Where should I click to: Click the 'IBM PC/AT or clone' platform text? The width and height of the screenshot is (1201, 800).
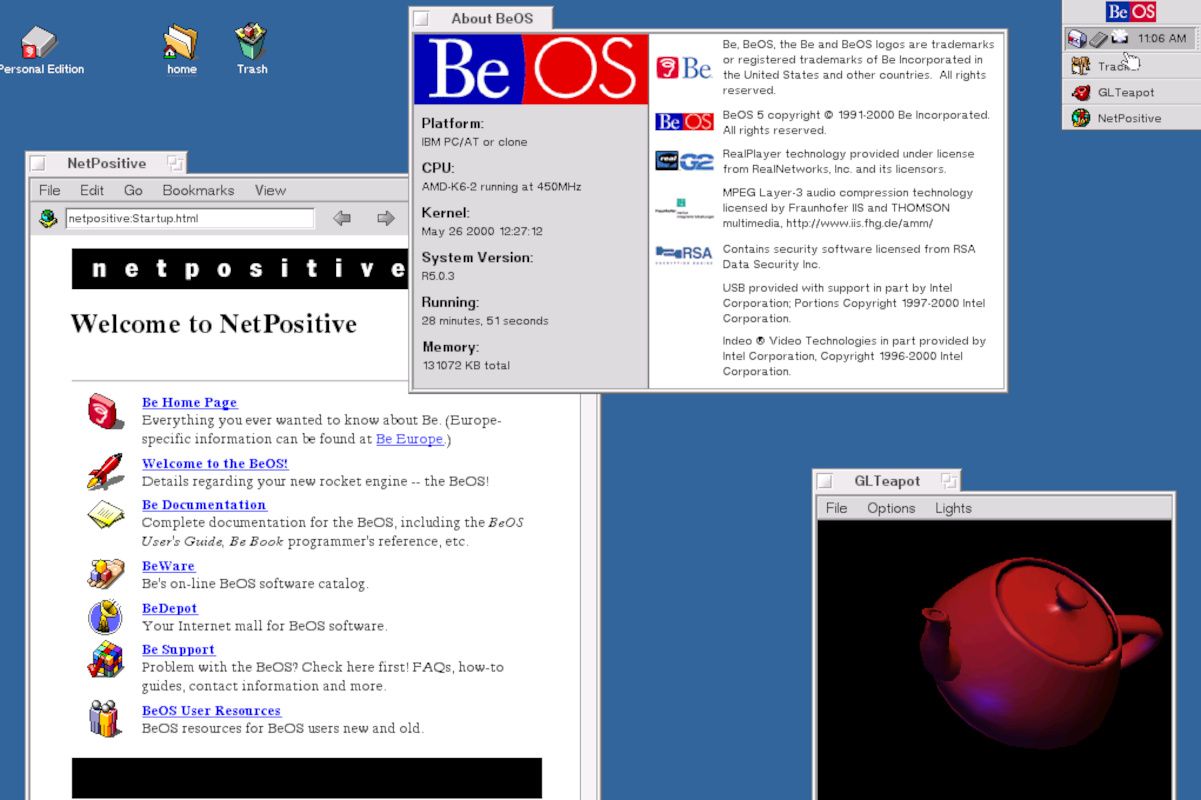click(x=474, y=142)
